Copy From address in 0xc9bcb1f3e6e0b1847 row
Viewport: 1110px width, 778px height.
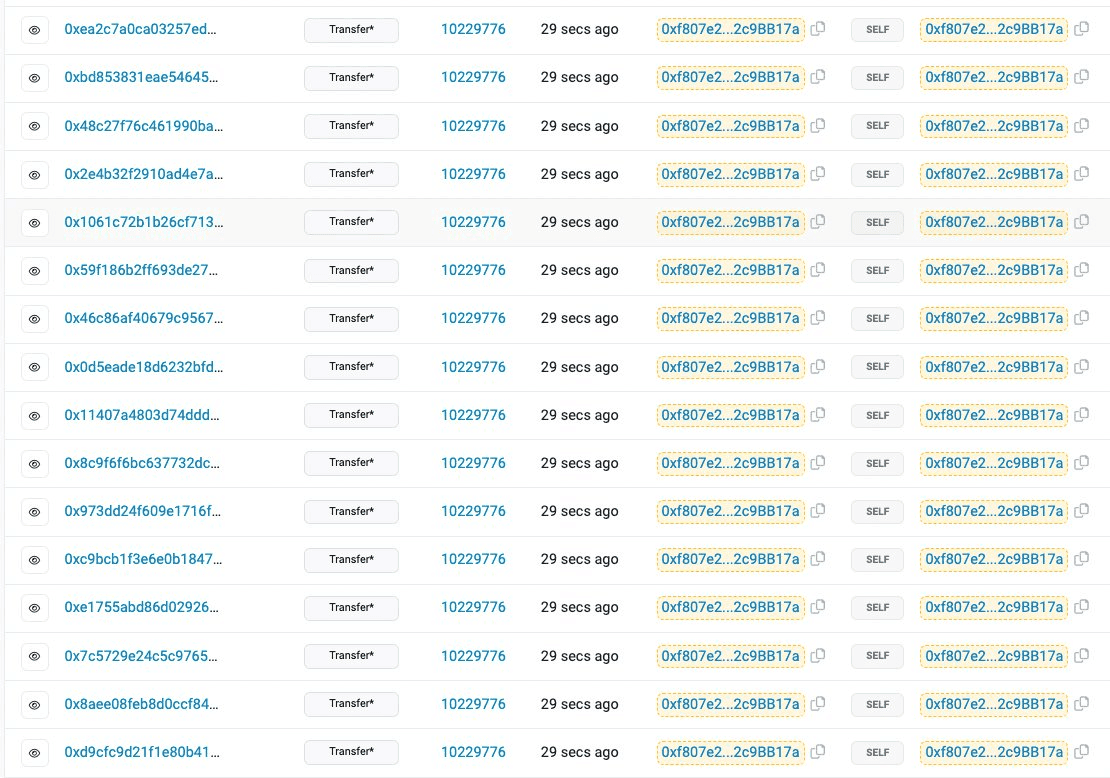tap(818, 559)
